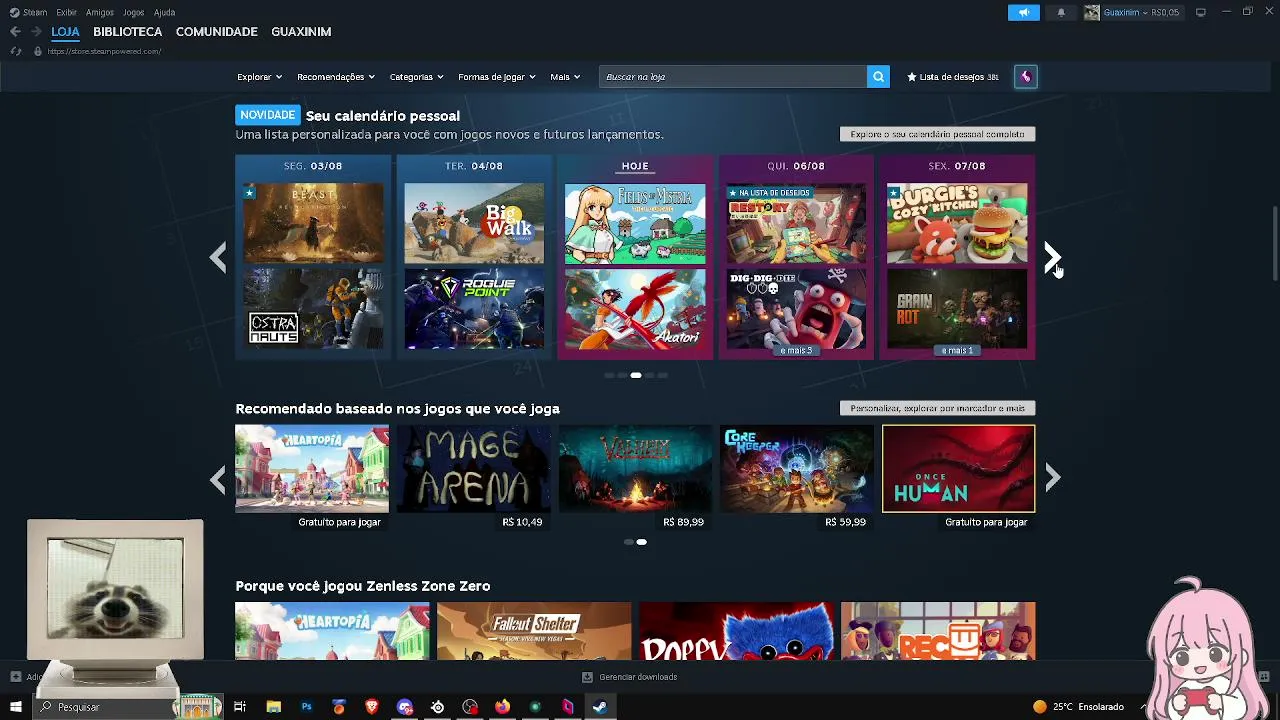Image resolution: width=1280 pixels, height=720 pixels.
Task: Open Brave browser from the taskbar
Action: [x=372, y=707]
